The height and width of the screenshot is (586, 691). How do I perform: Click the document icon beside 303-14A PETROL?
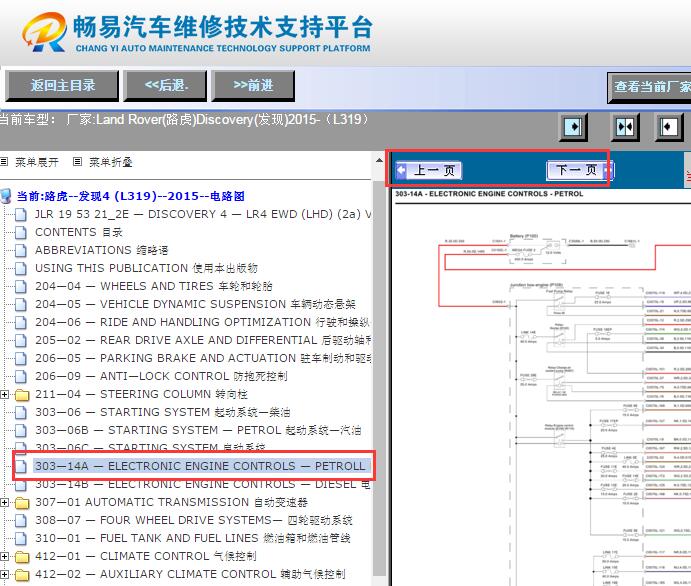(21, 466)
